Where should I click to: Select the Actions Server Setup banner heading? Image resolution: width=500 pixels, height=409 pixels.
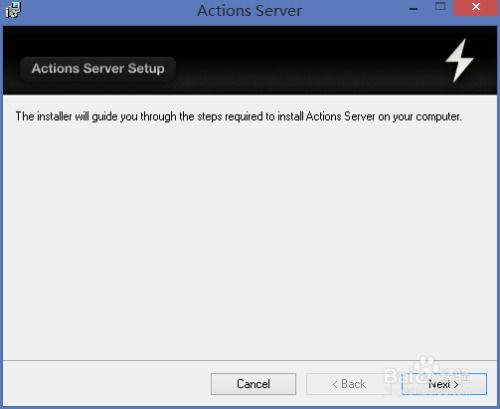coord(98,69)
